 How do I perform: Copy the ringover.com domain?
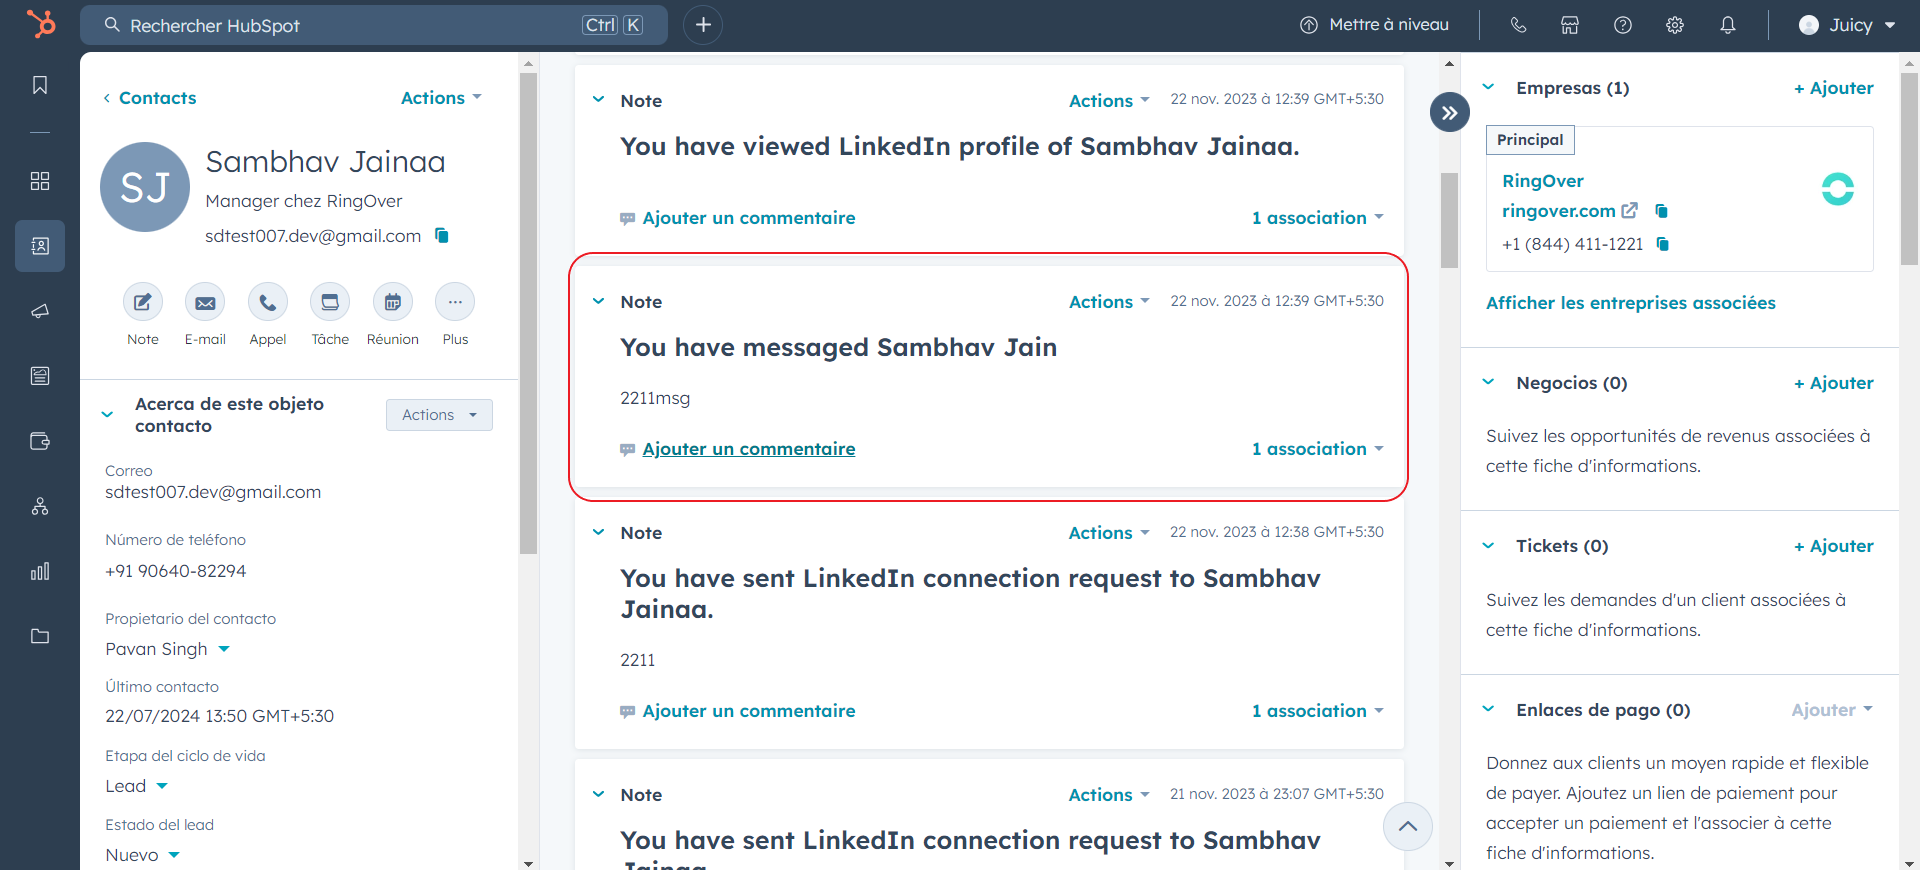tap(1661, 211)
